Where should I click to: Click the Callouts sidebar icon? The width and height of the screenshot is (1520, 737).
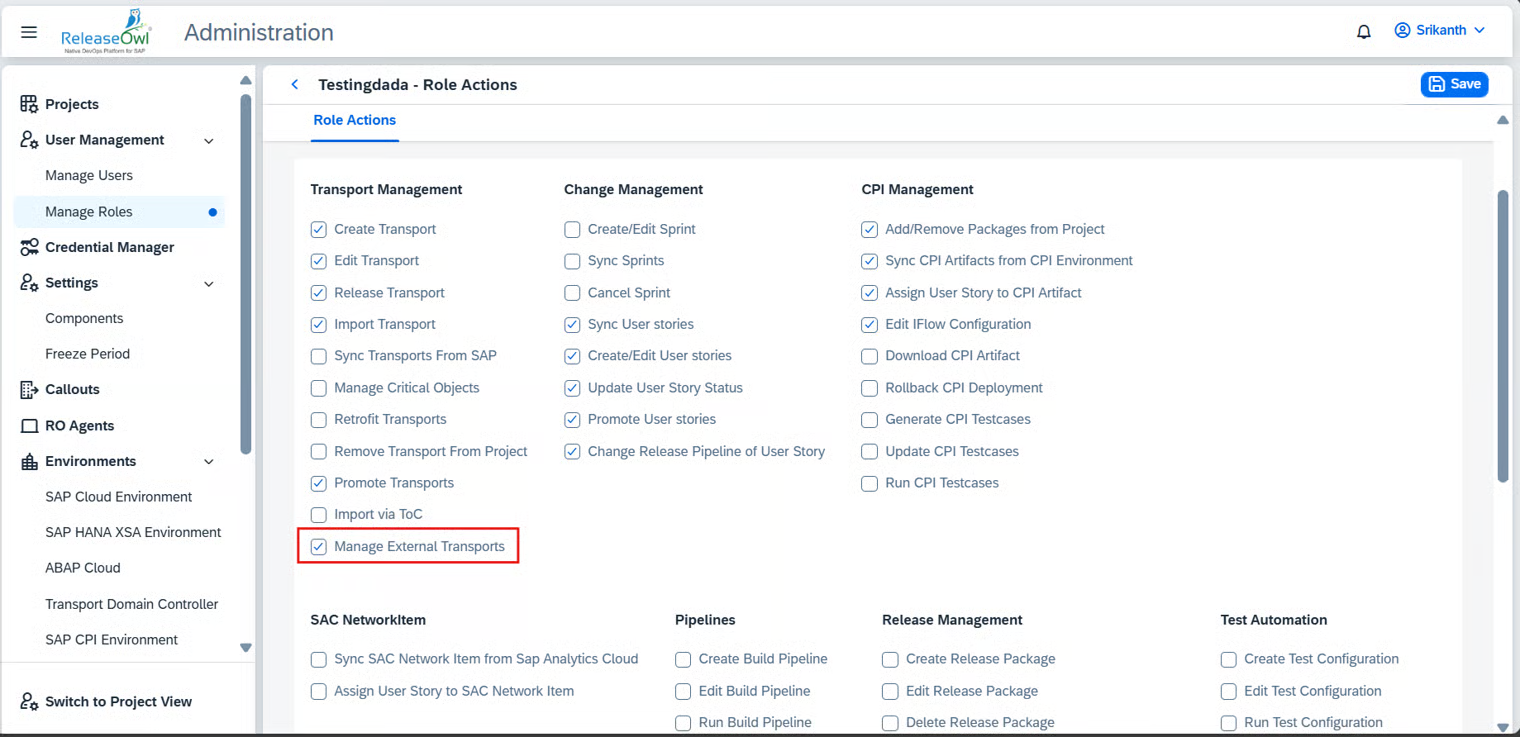(x=29, y=389)
